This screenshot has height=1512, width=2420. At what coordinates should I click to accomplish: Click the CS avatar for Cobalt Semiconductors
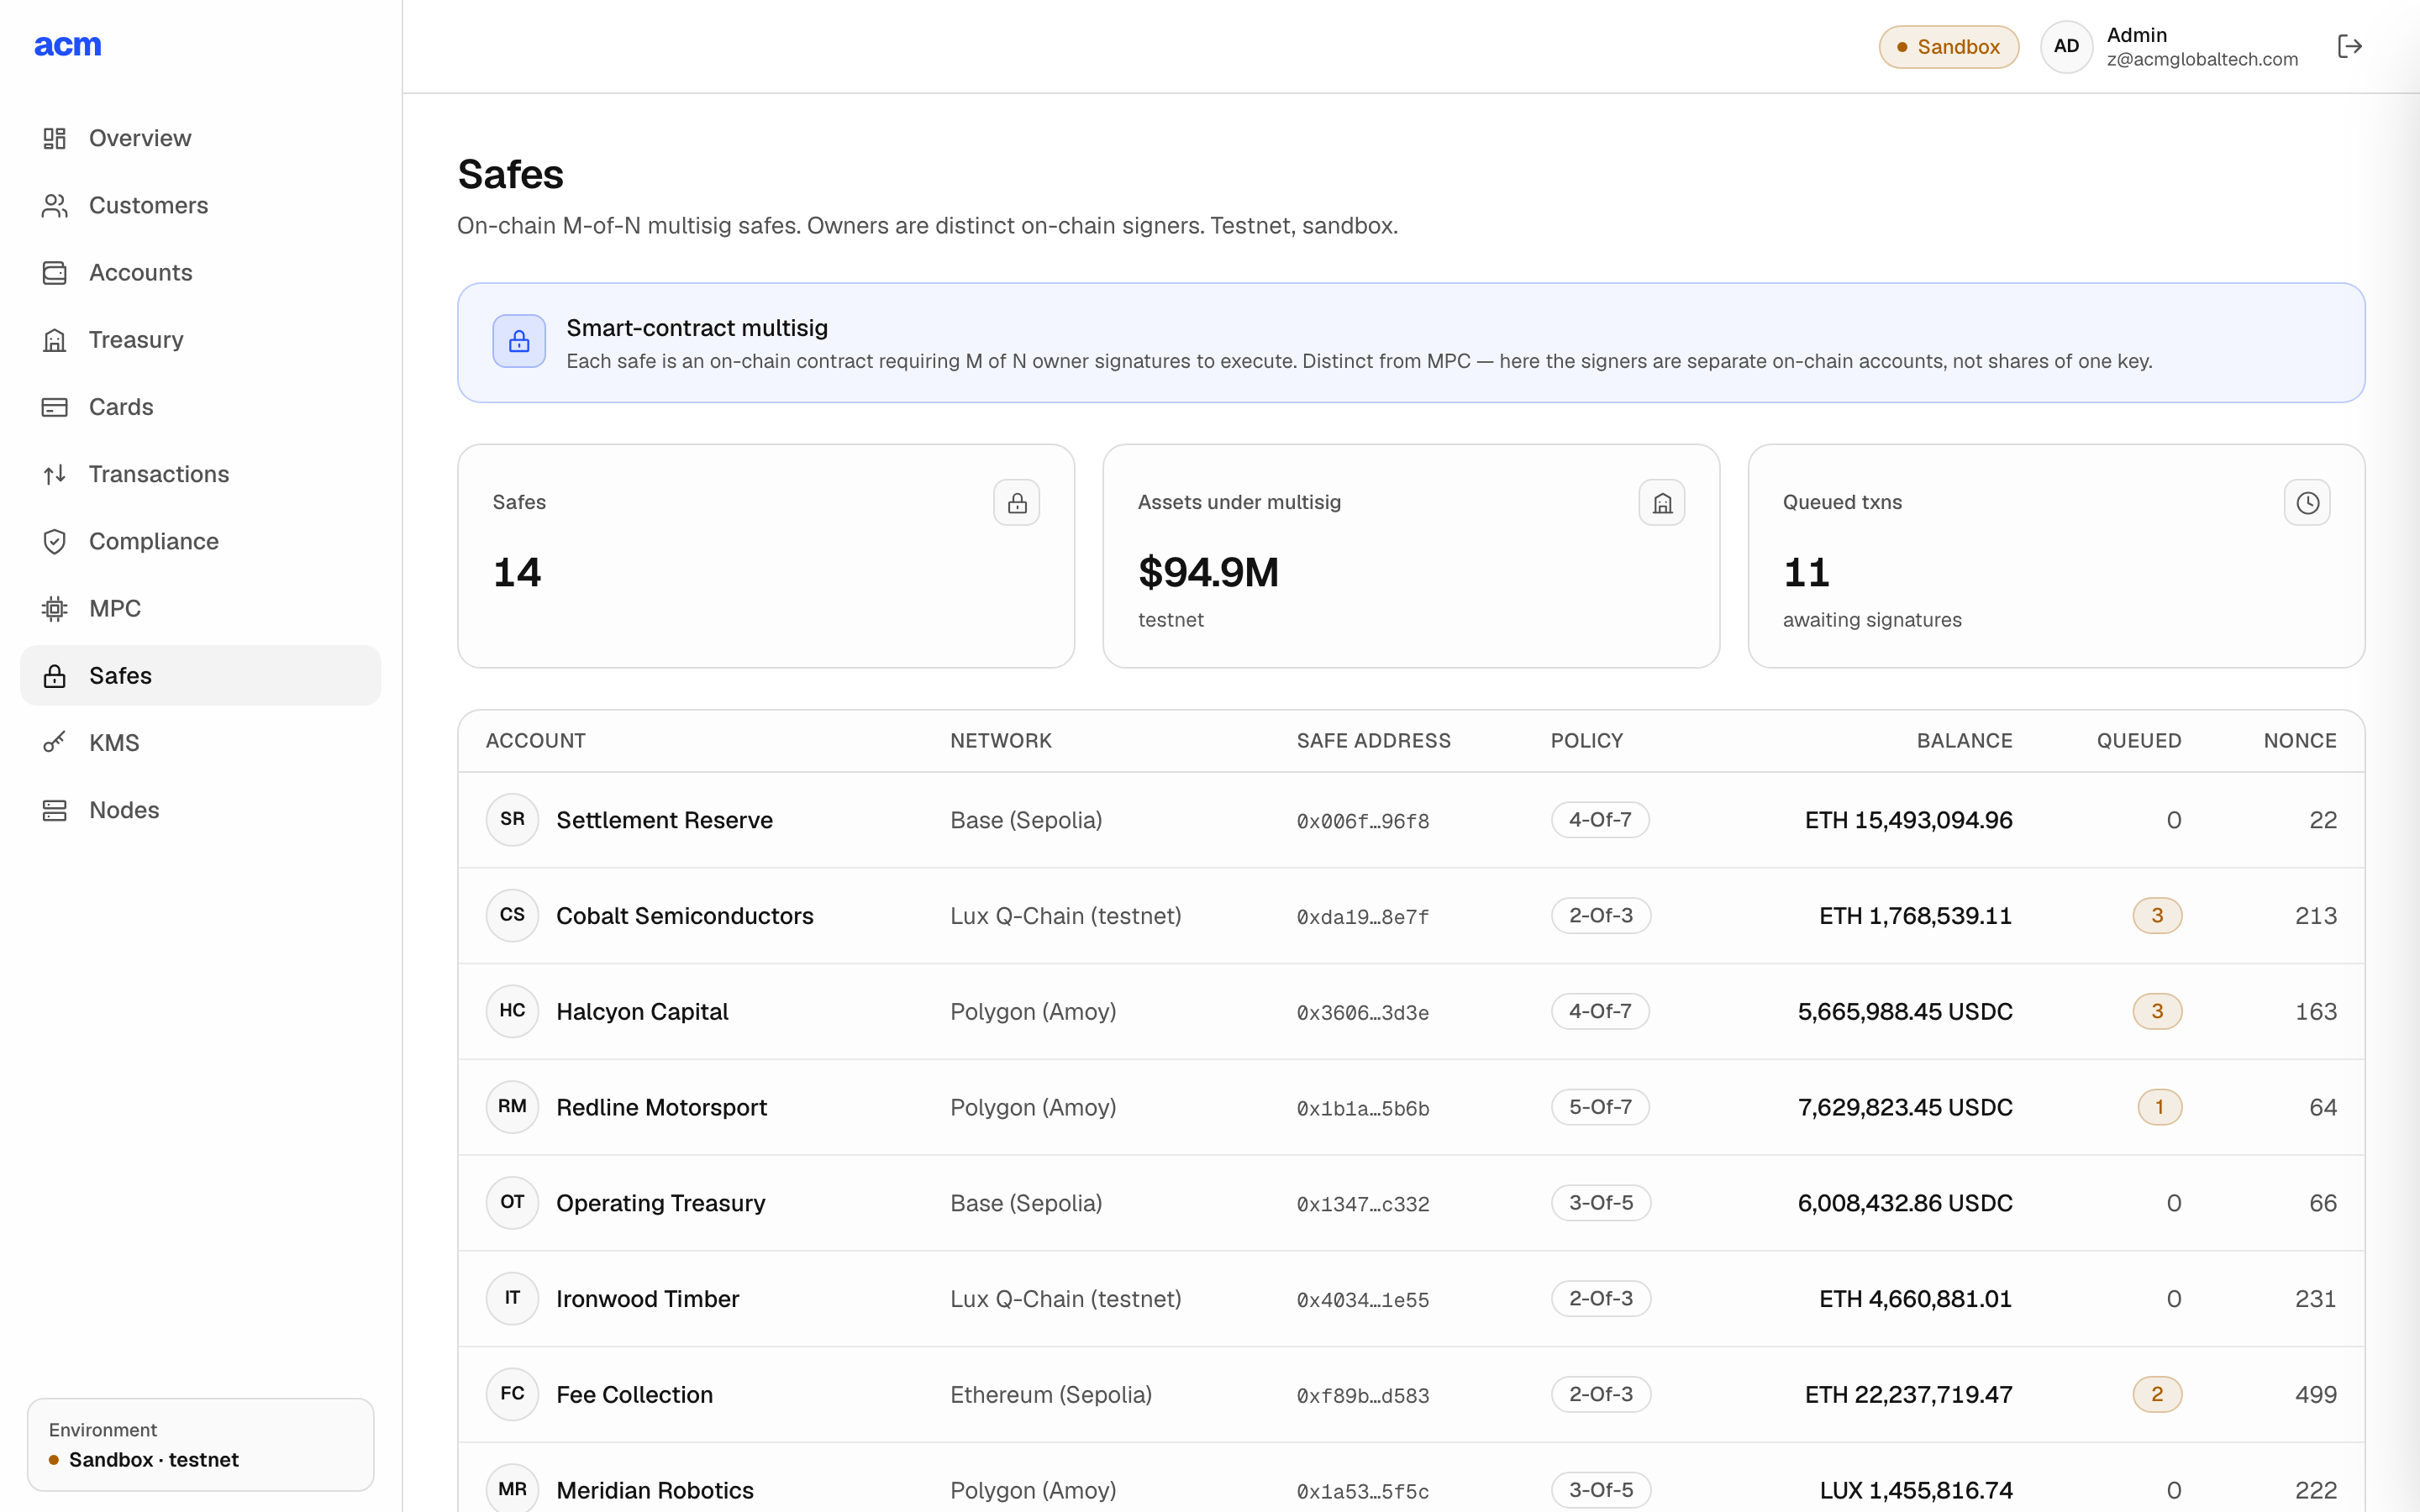[512, 916]
